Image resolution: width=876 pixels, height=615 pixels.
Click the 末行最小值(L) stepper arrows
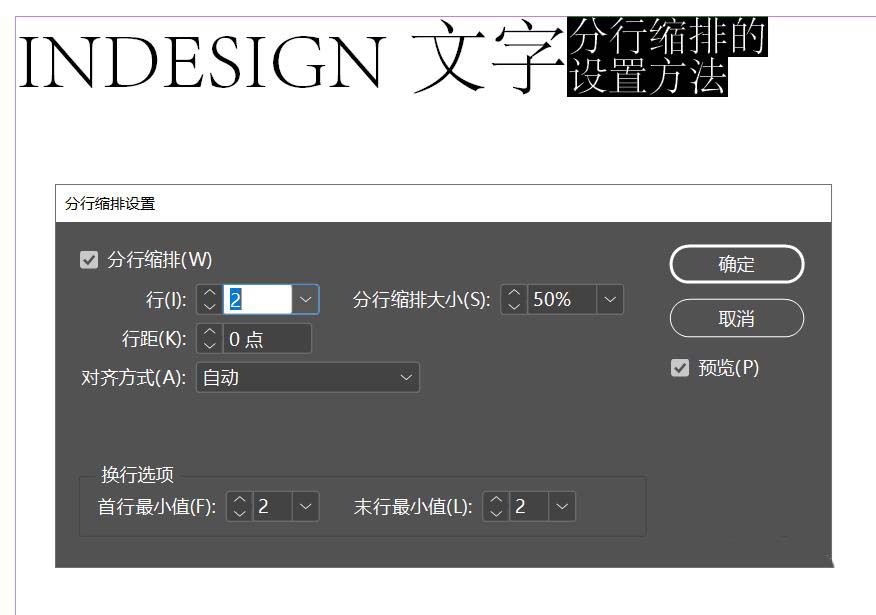point(496,507)
